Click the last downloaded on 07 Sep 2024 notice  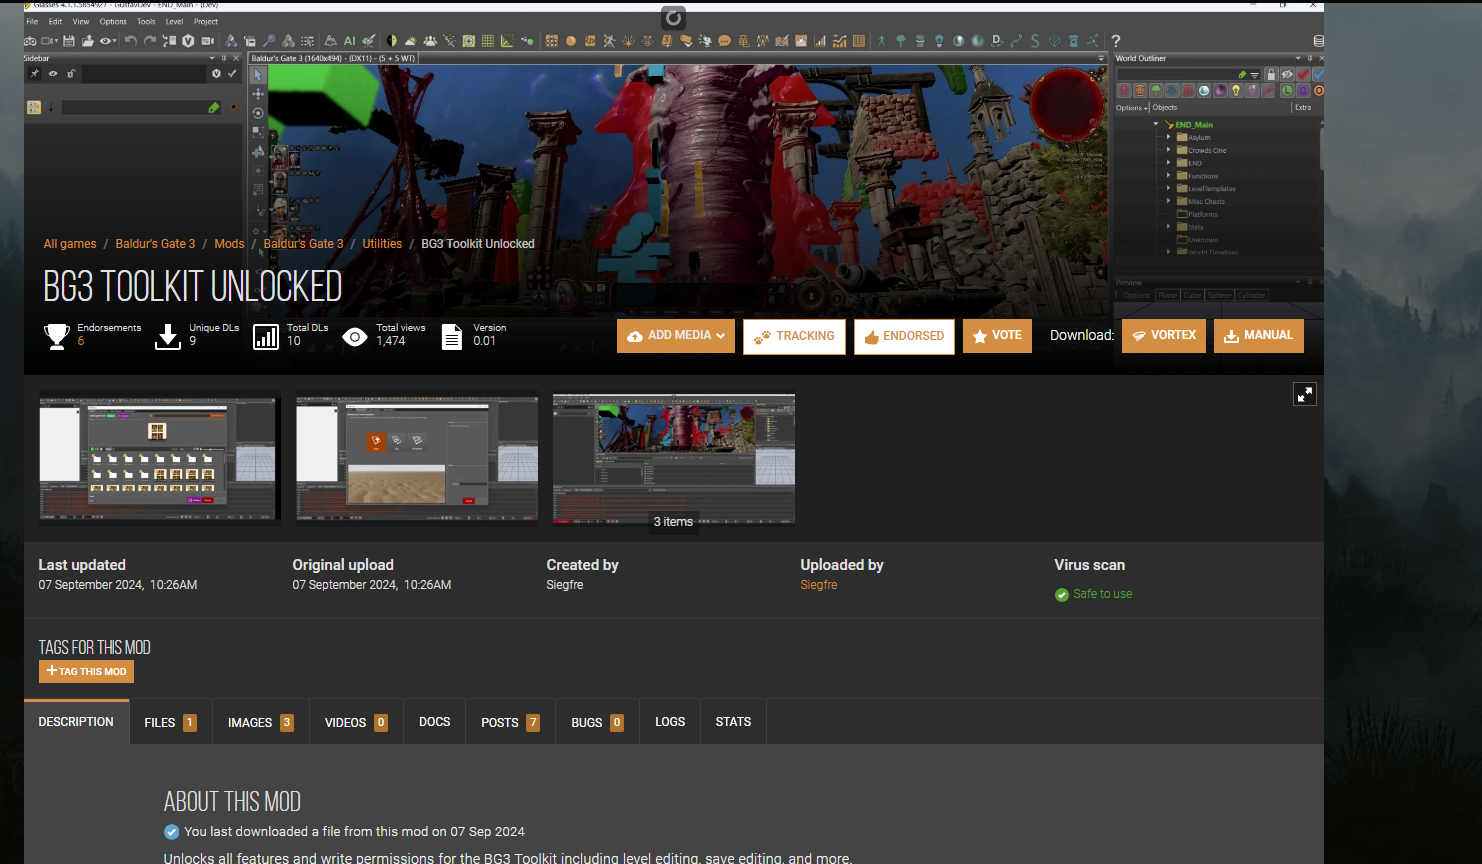[354, 832]
